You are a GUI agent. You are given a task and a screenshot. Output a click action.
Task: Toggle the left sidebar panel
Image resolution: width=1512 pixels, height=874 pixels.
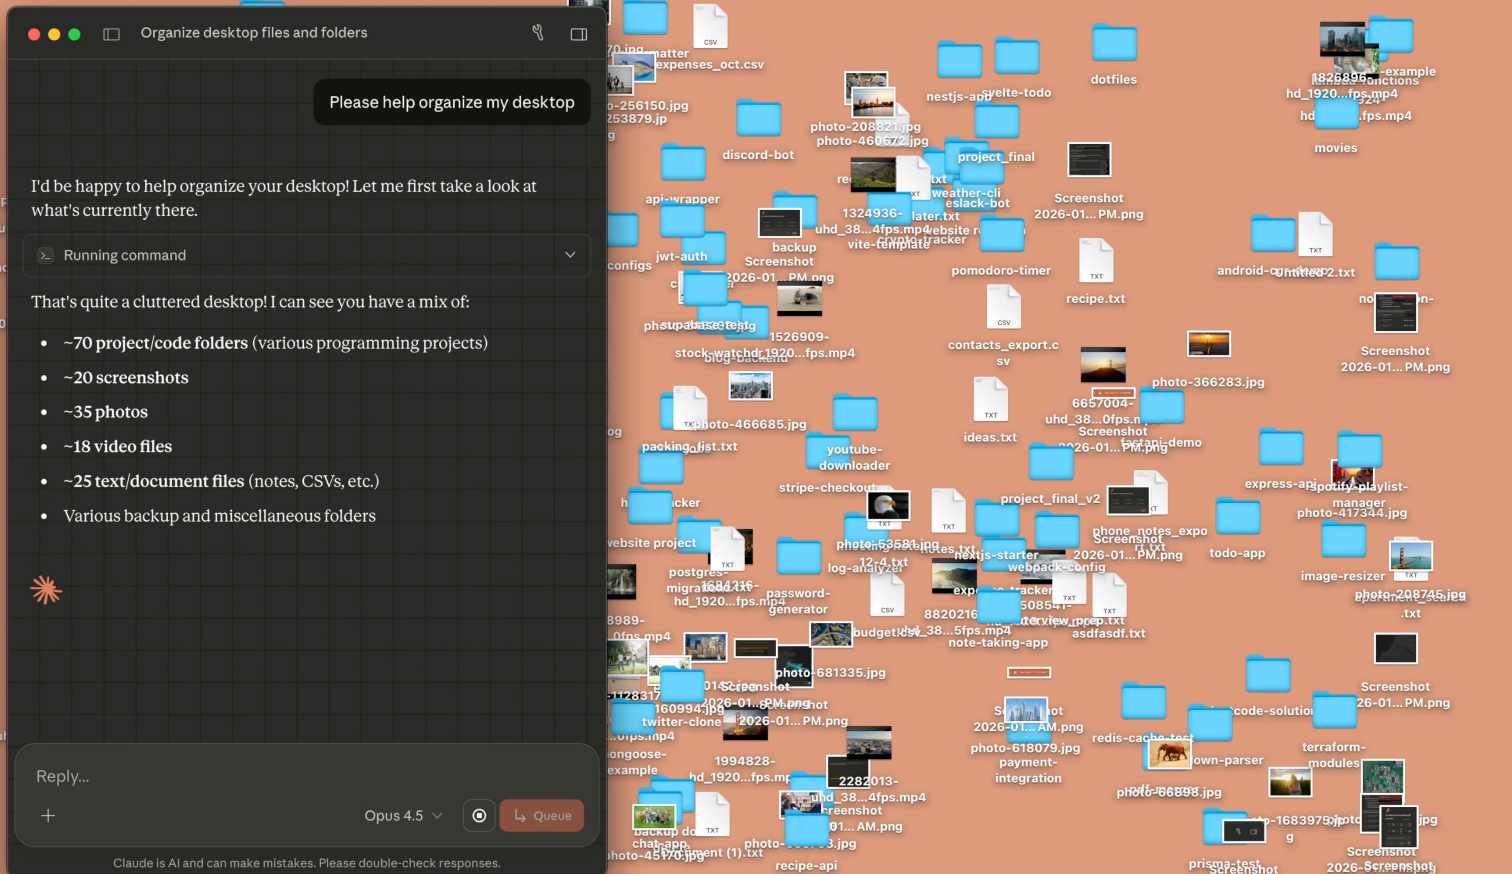(x=111, y=34)
